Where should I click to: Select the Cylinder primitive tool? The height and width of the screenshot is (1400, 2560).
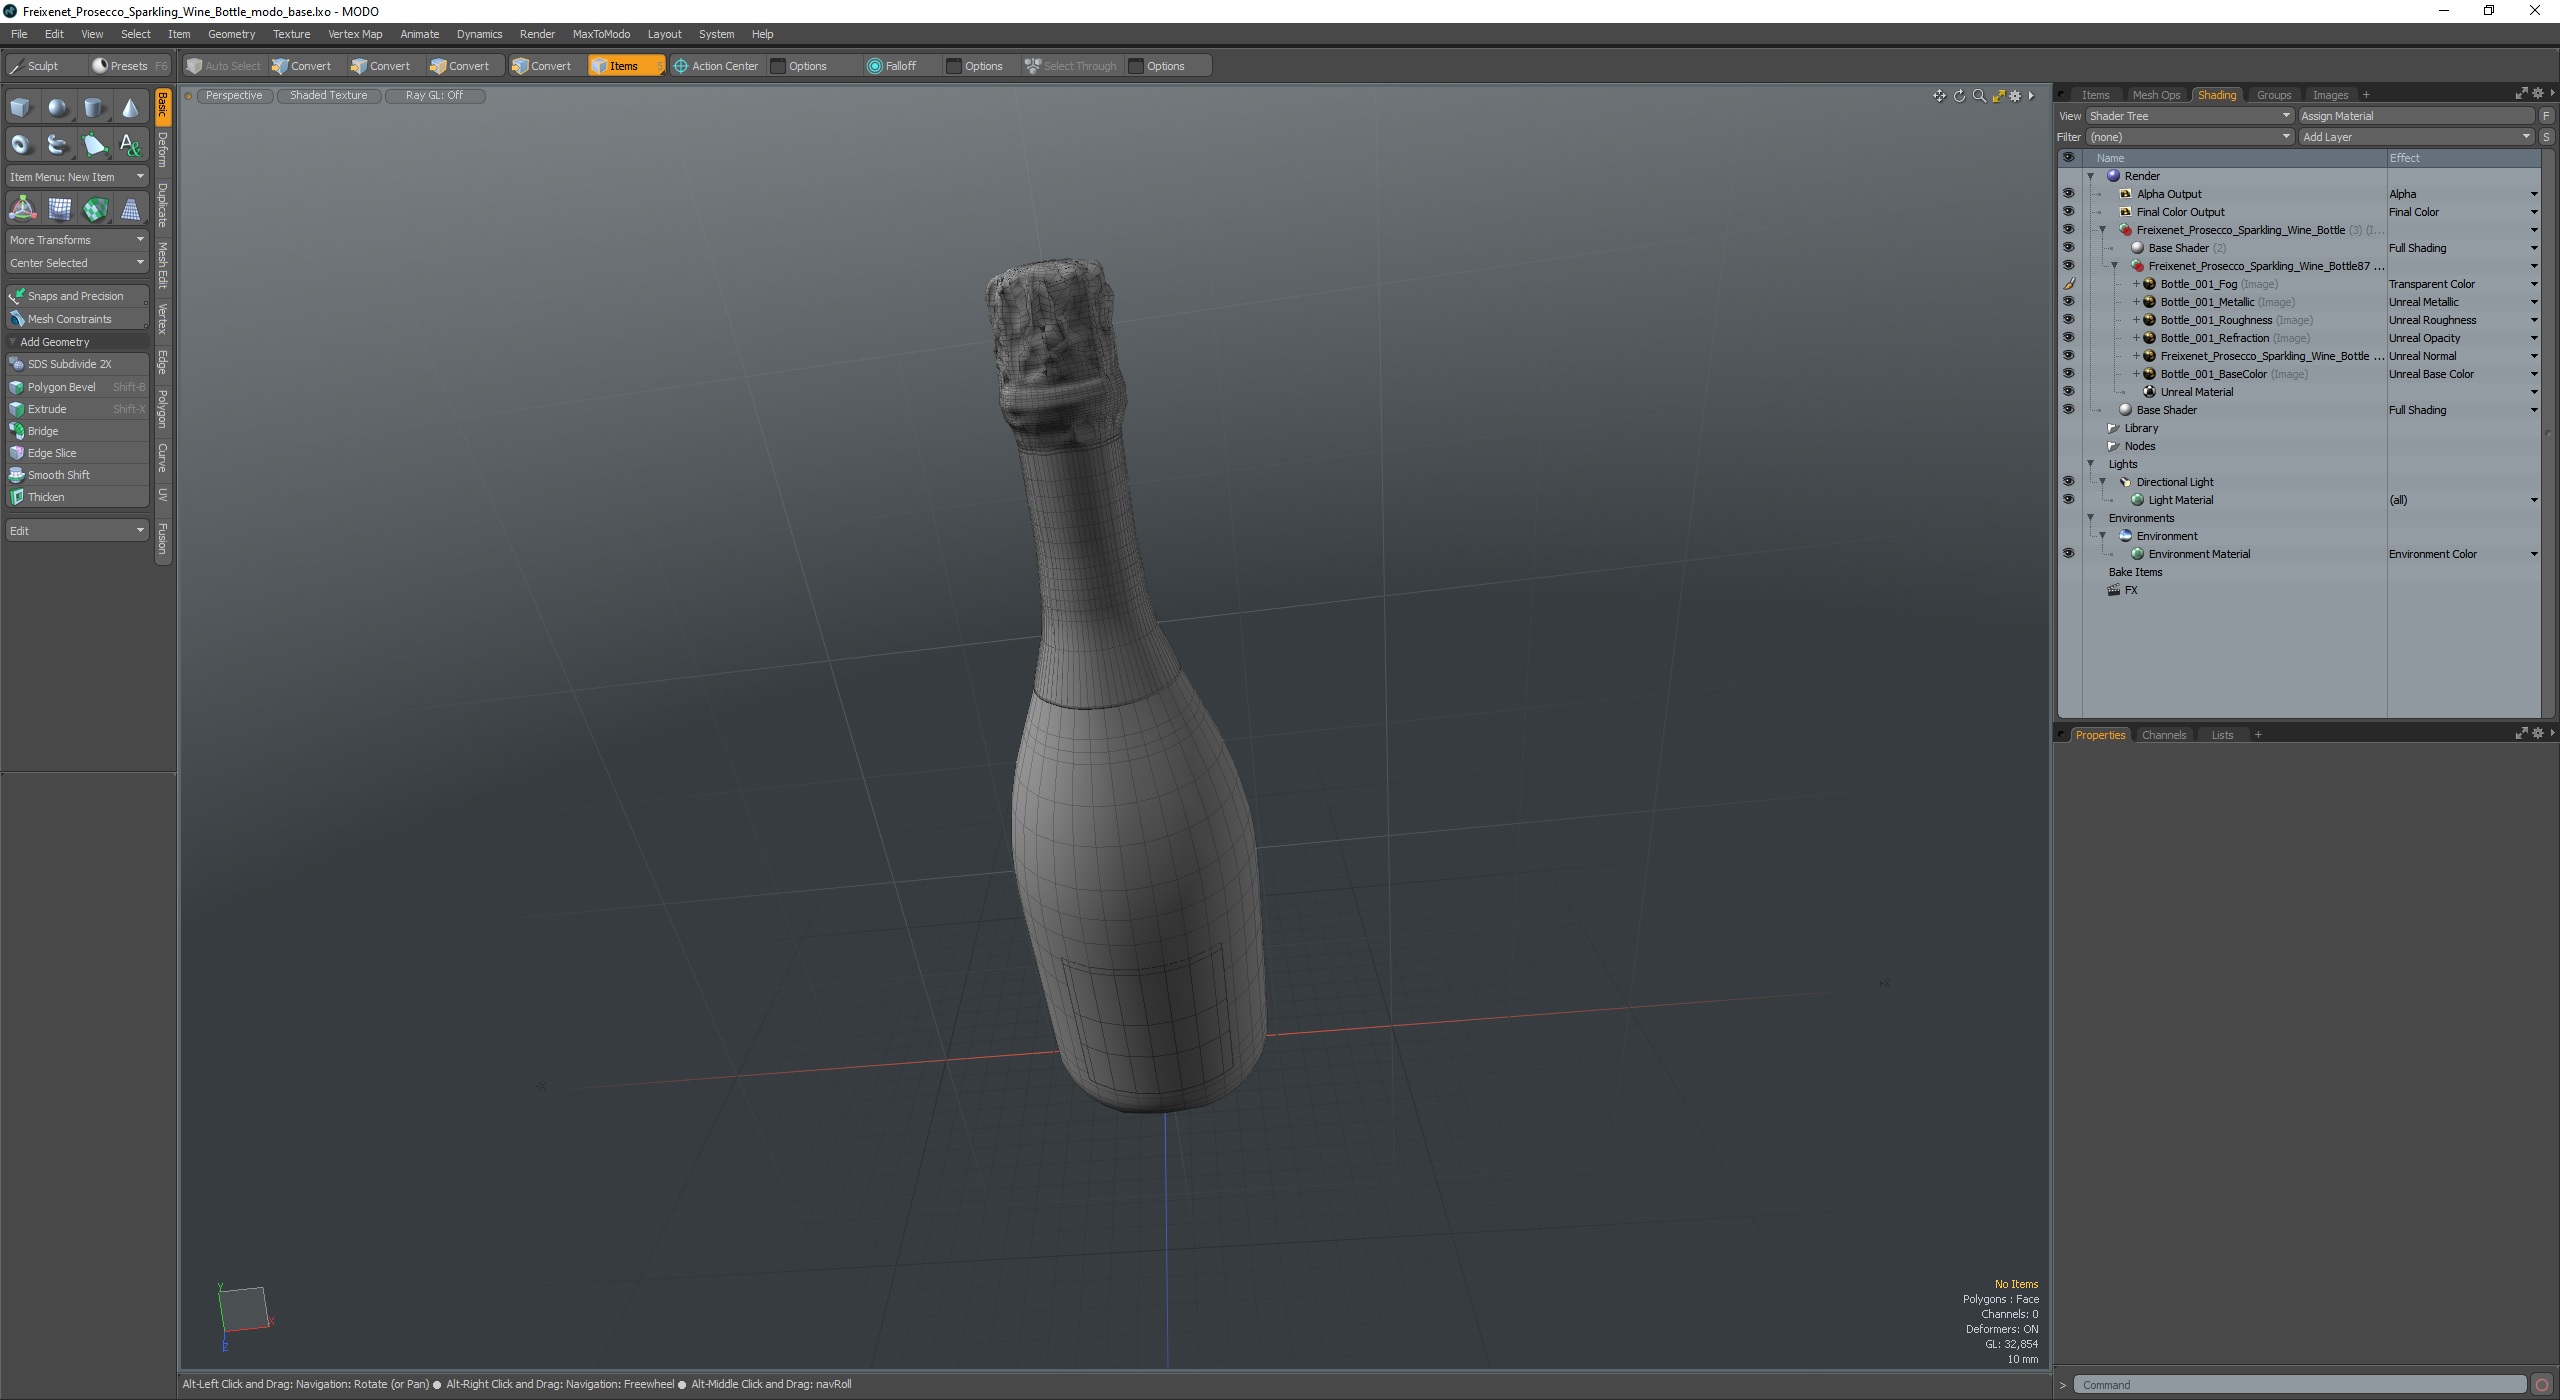[x=94, y=108]
